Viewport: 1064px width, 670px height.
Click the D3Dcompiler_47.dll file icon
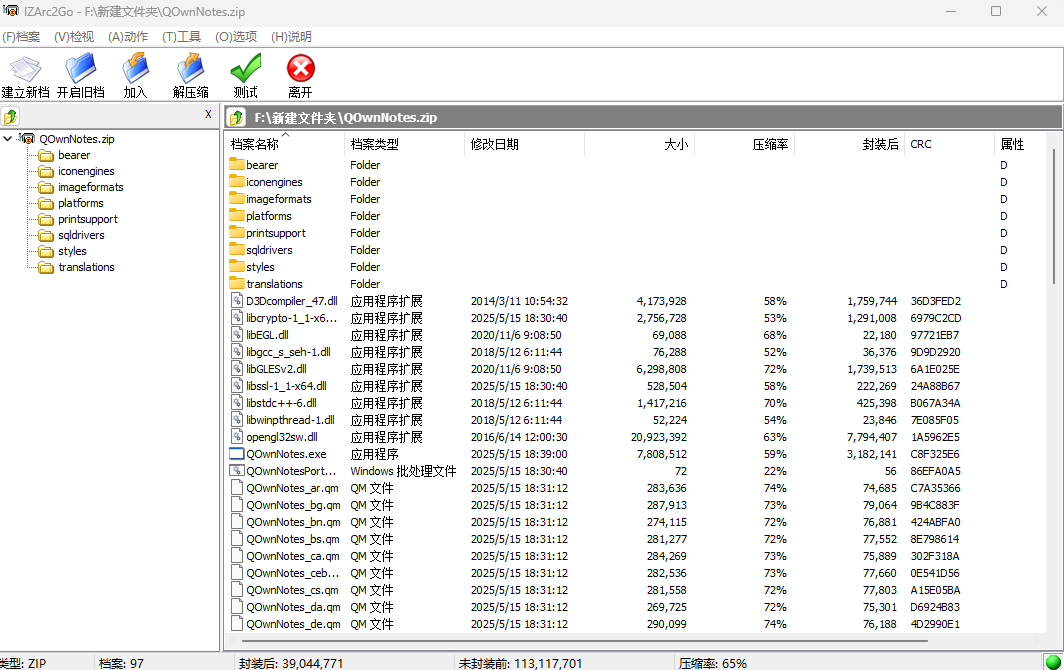tap(237, 301)
